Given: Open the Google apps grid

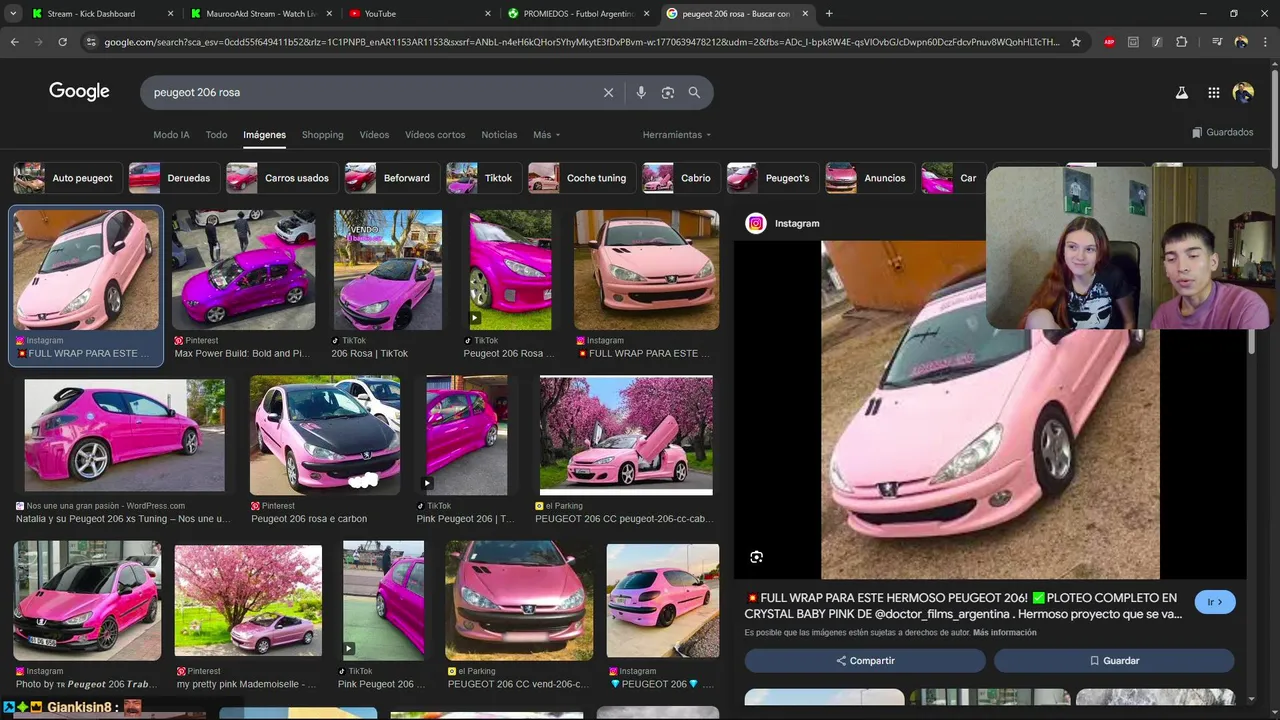Looking at the screenshot, I should (1213, 92).
